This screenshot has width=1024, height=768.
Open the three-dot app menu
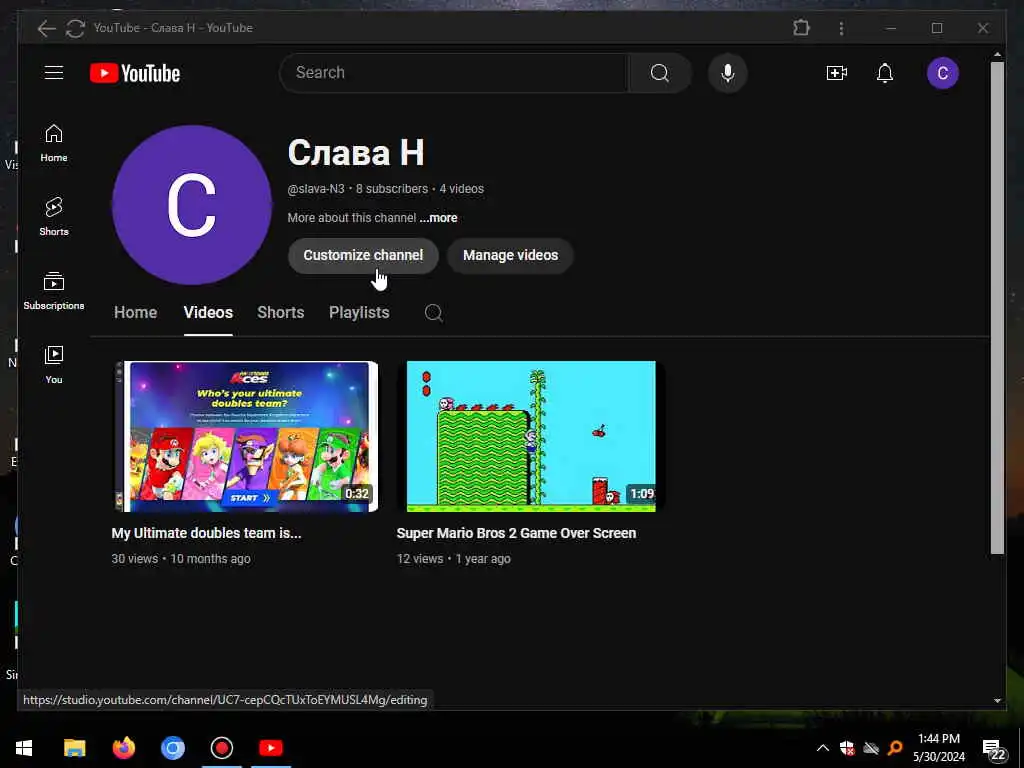click(x=841, y=28)
